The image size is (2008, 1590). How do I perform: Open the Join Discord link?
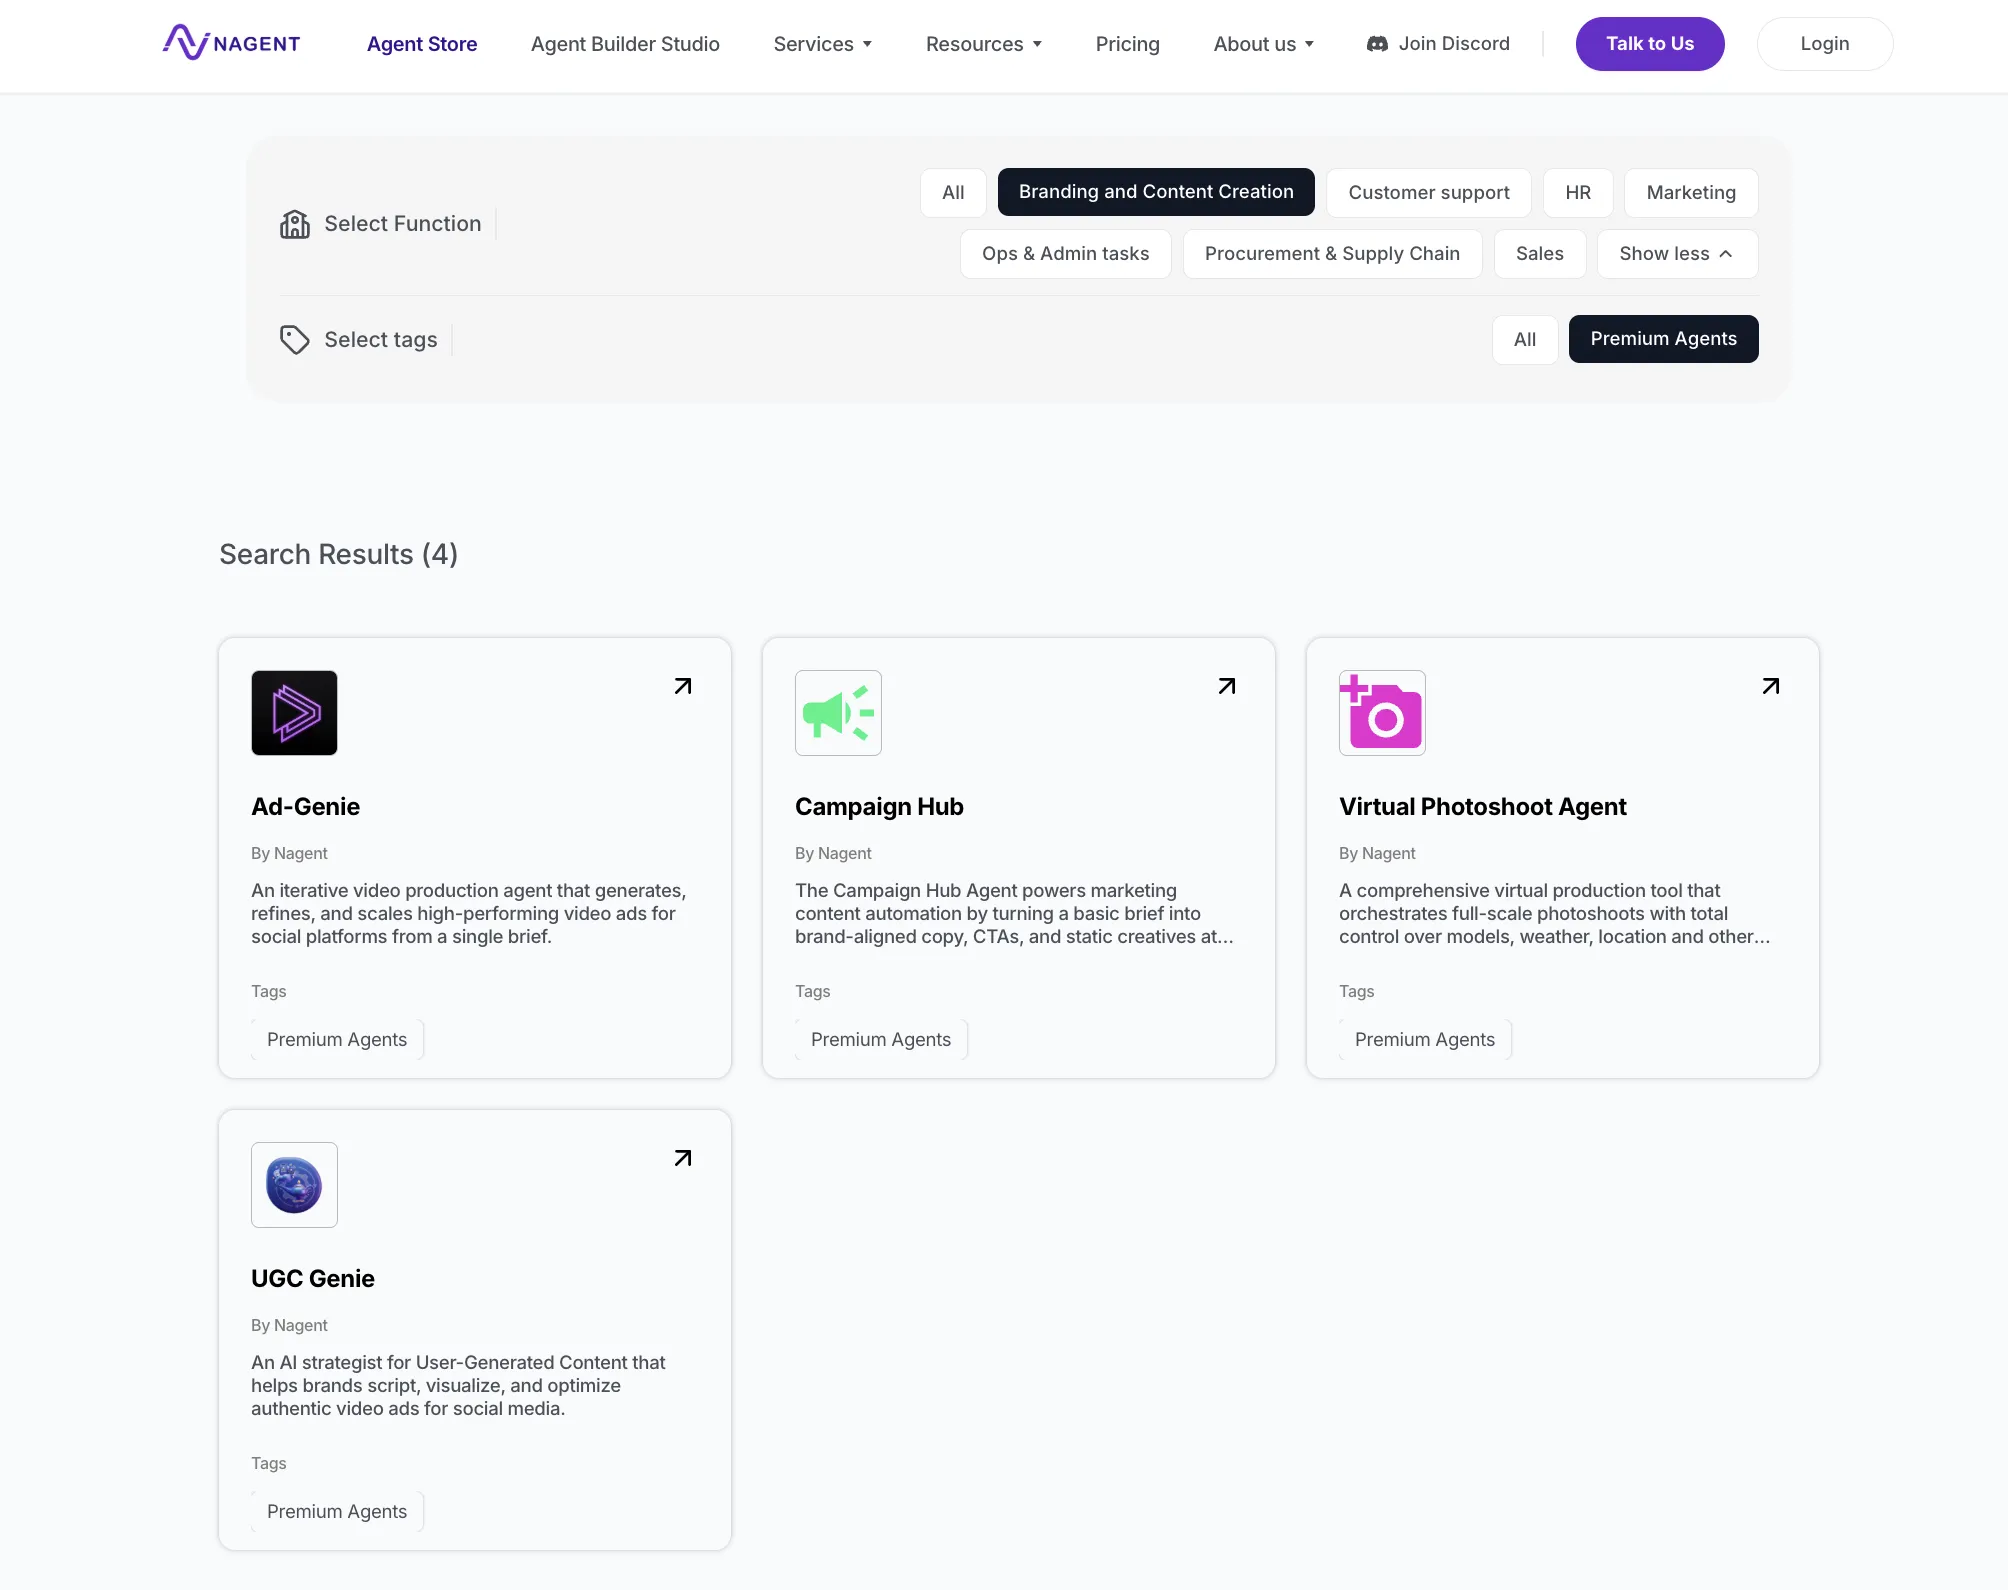1438,44
